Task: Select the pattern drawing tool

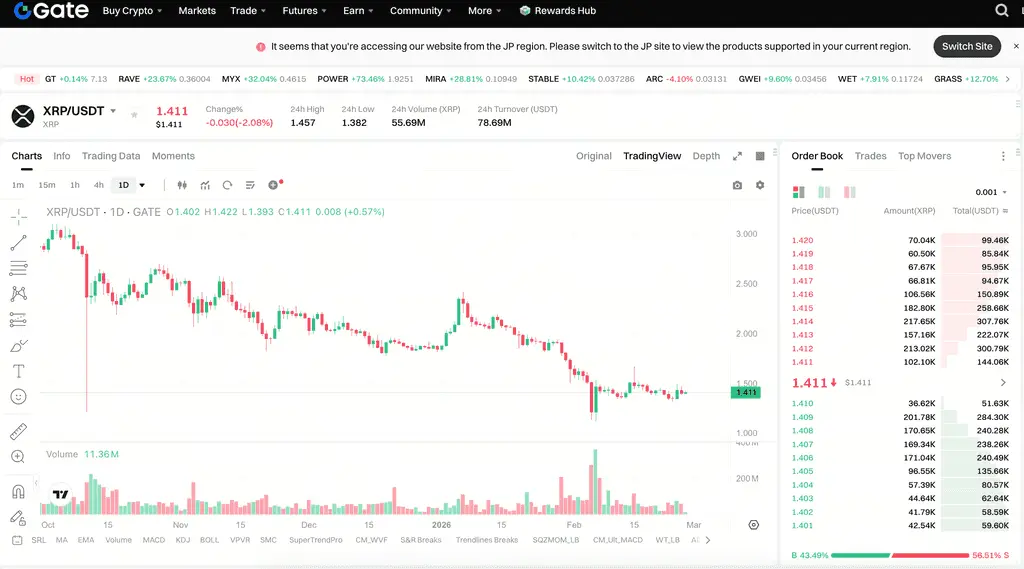Action: [x=18, y=293]
